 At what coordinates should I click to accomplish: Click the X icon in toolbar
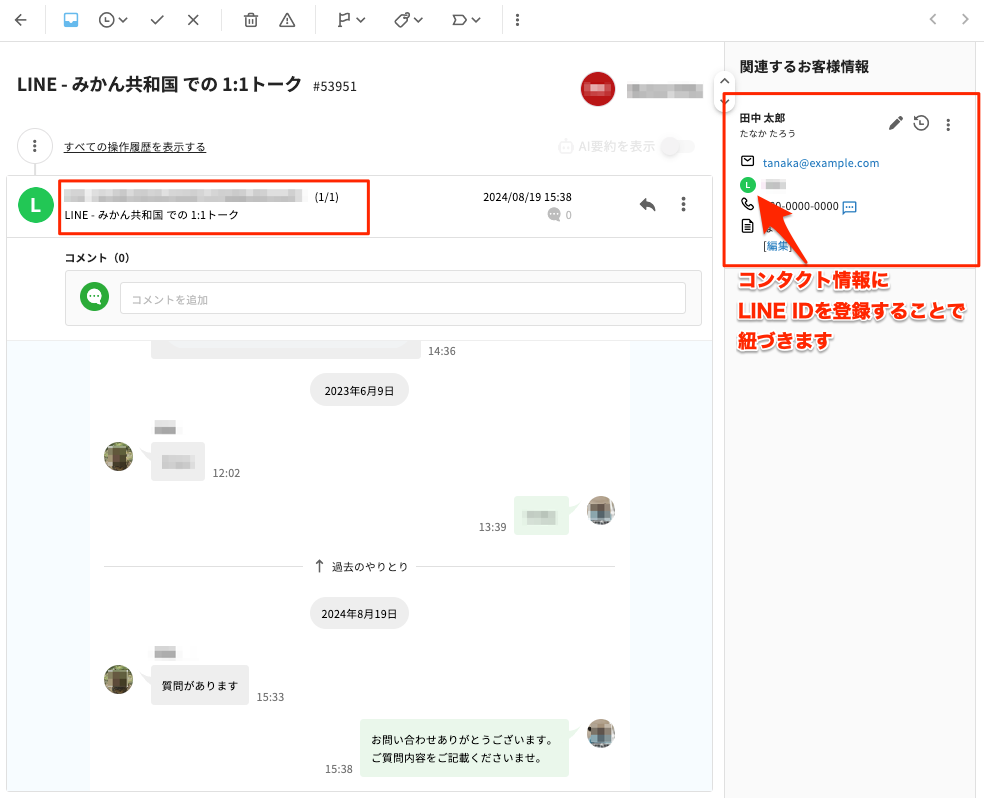(193, 20)
